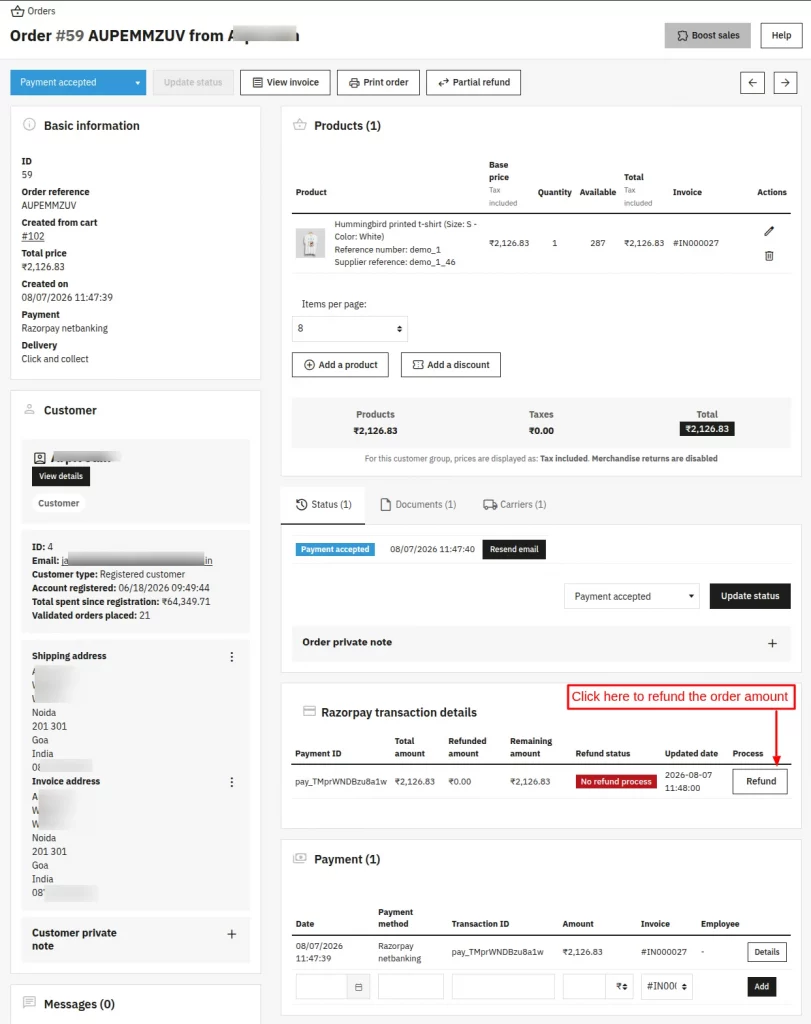
Task: Focus the payment amount input field
Action: coord(584,987)
